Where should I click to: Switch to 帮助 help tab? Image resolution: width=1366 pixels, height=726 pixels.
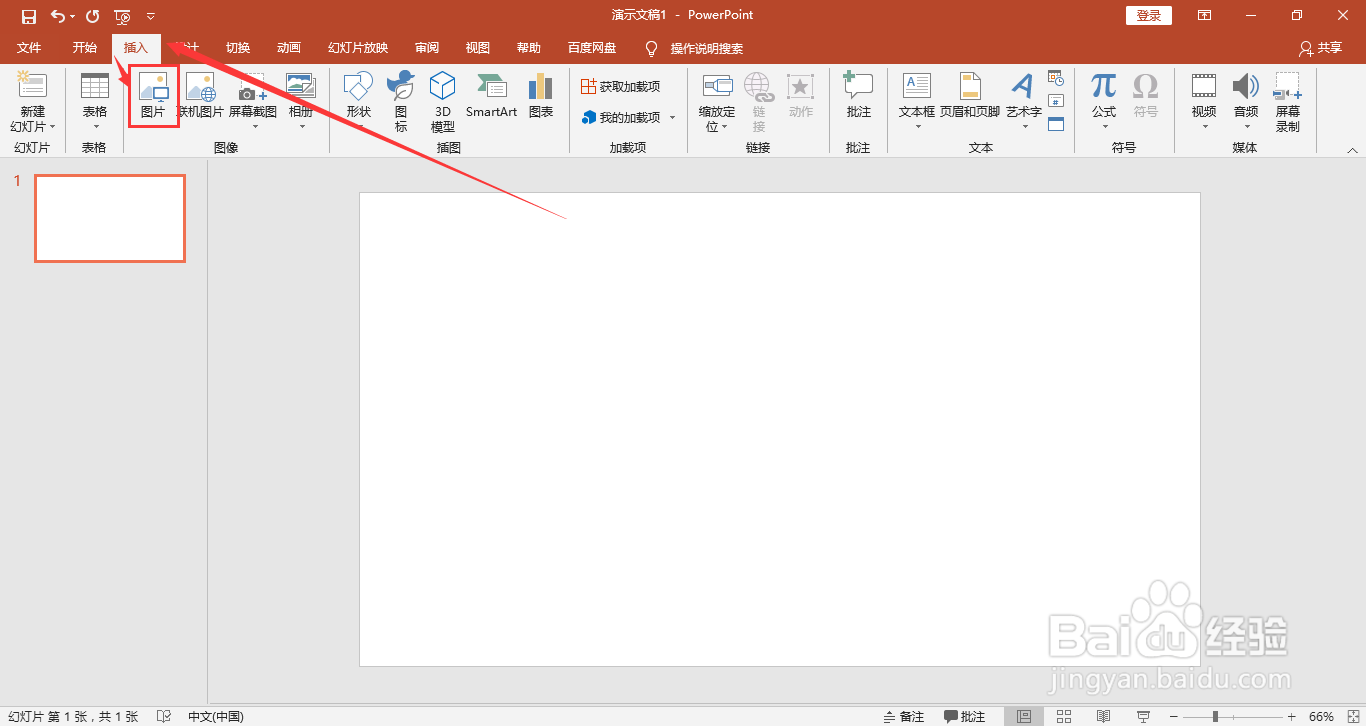click(529, 48)
